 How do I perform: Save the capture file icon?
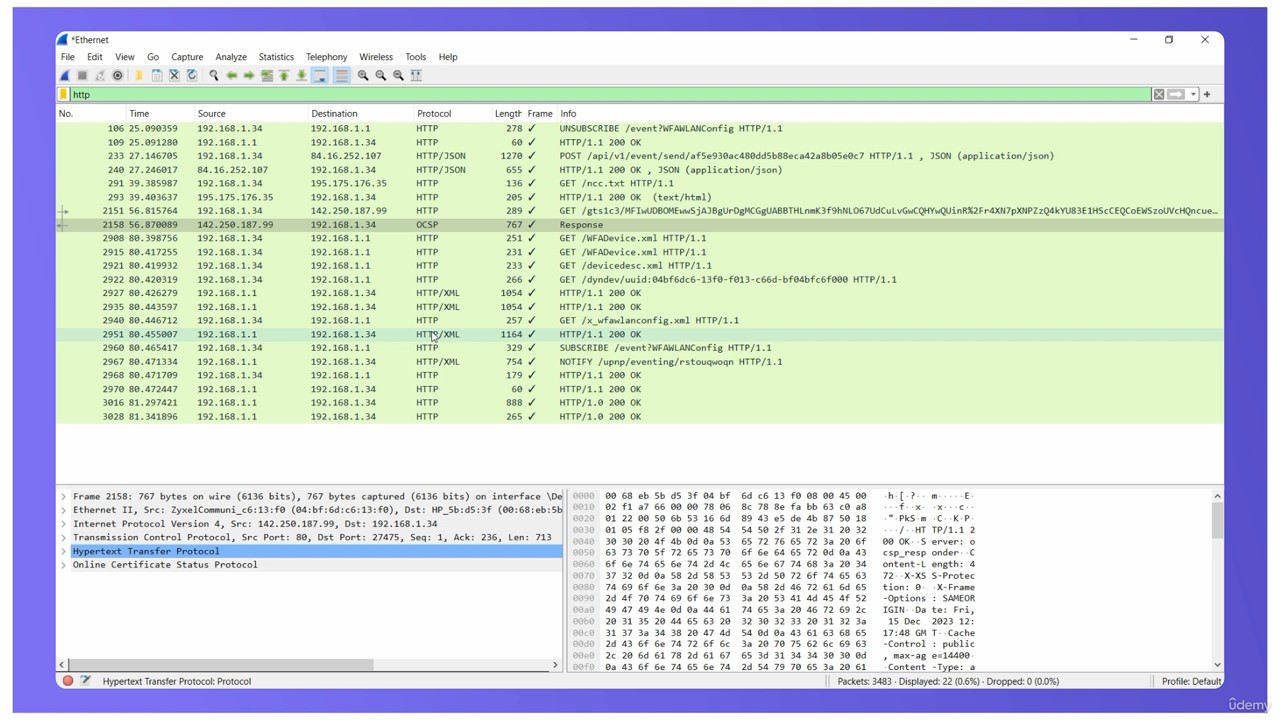[x=157, y=75]
